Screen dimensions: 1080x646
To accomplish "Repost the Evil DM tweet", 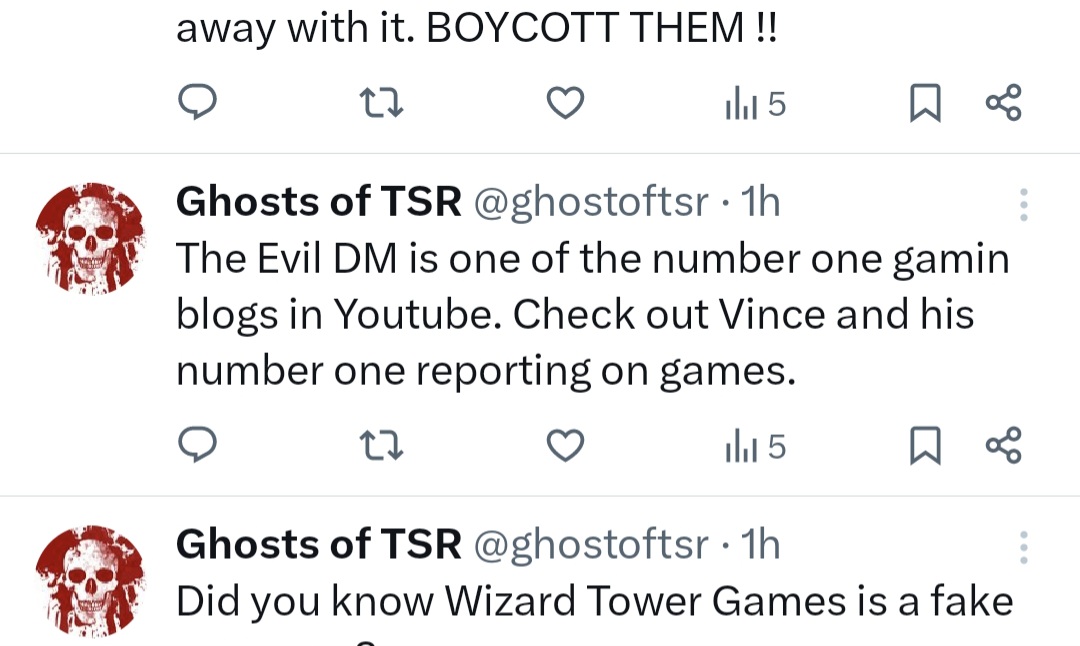I will coord(382,446).
